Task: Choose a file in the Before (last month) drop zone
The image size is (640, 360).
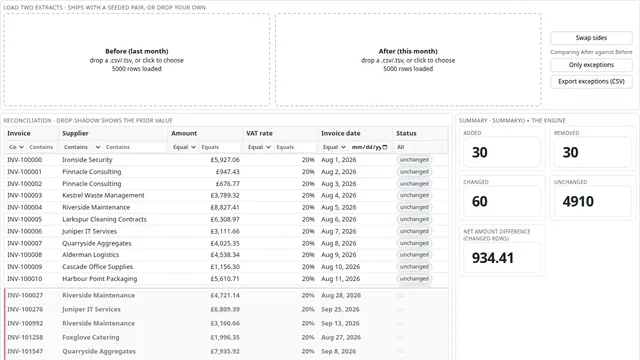Action: [x=137, y=60]
